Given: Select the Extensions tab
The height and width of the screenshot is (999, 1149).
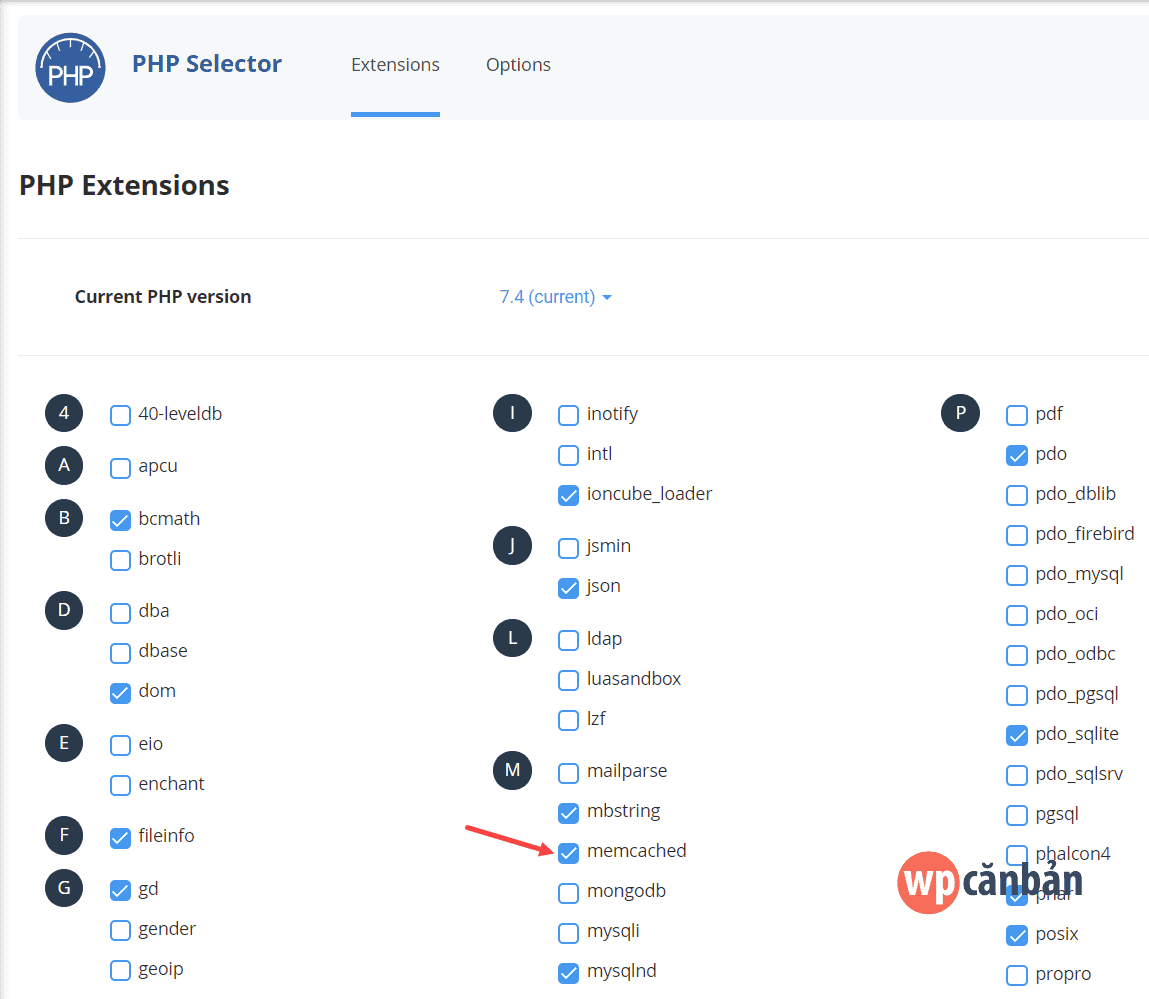Looking at the screenshot, I should click(395, 65).
